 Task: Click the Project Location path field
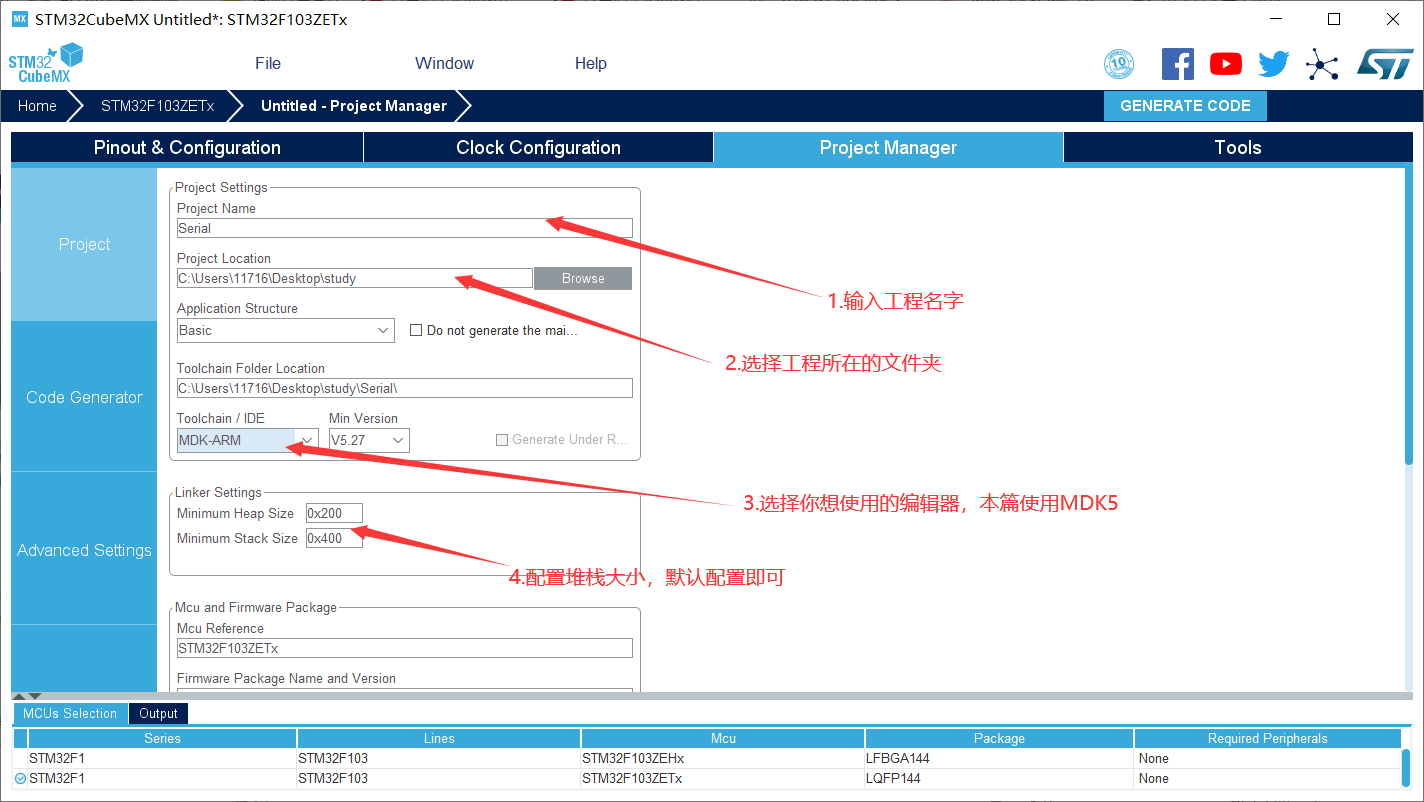pos(355,278)
